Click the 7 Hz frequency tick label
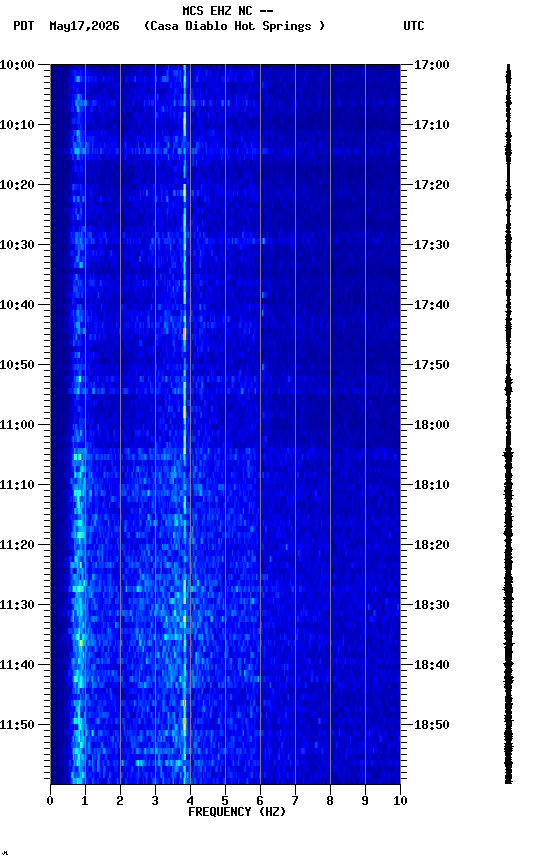The height and width of the screenshot is (864, 552). 295,801
